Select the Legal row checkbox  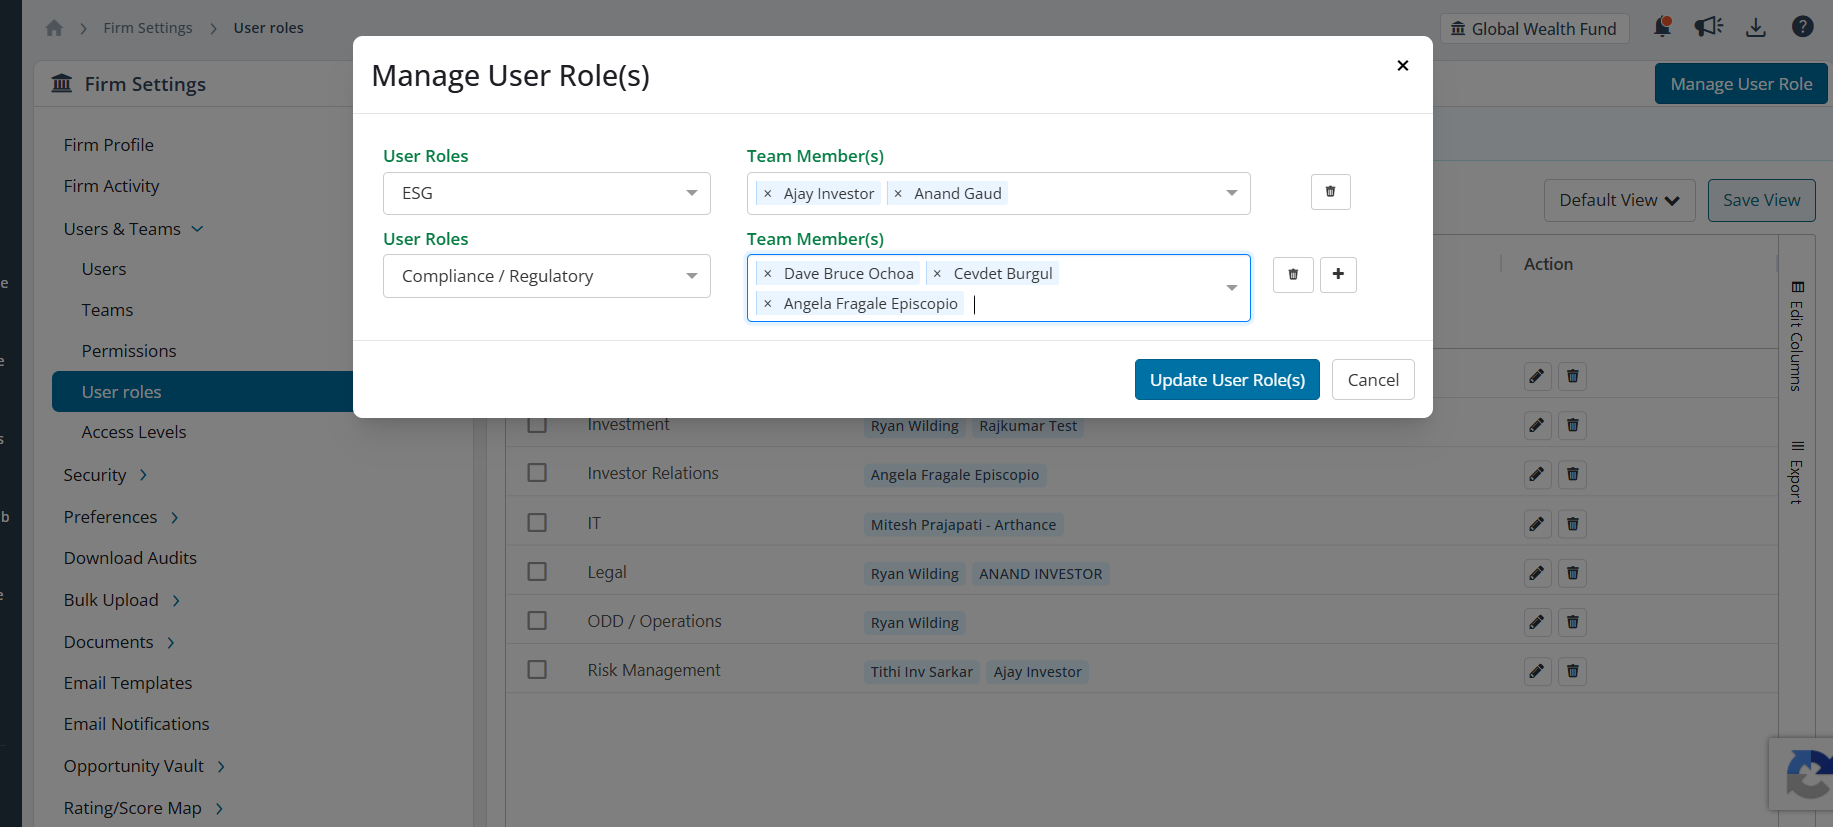[x=537, y=571]
